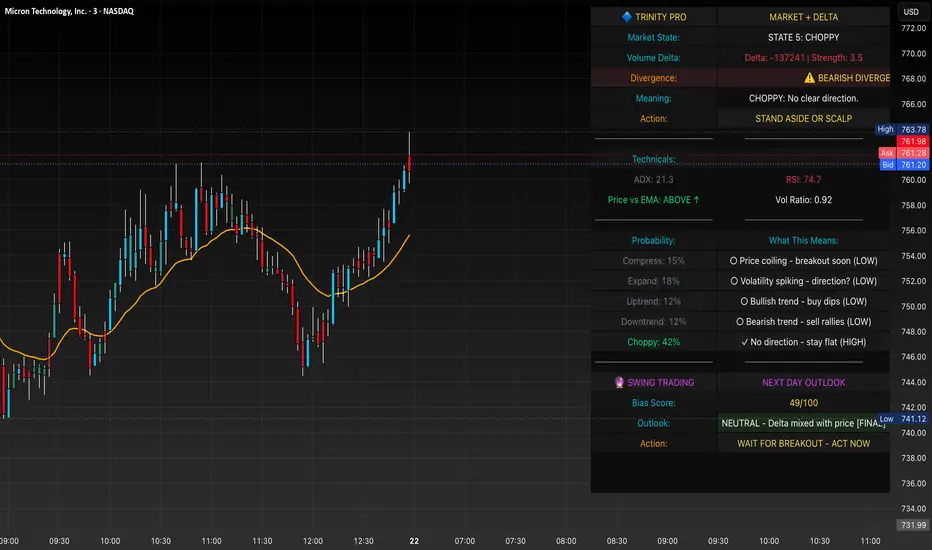Image resolution: width=932 pixels, height=550 pixels.
Task: Click the 12:00 time axis label
Action: 313,541
